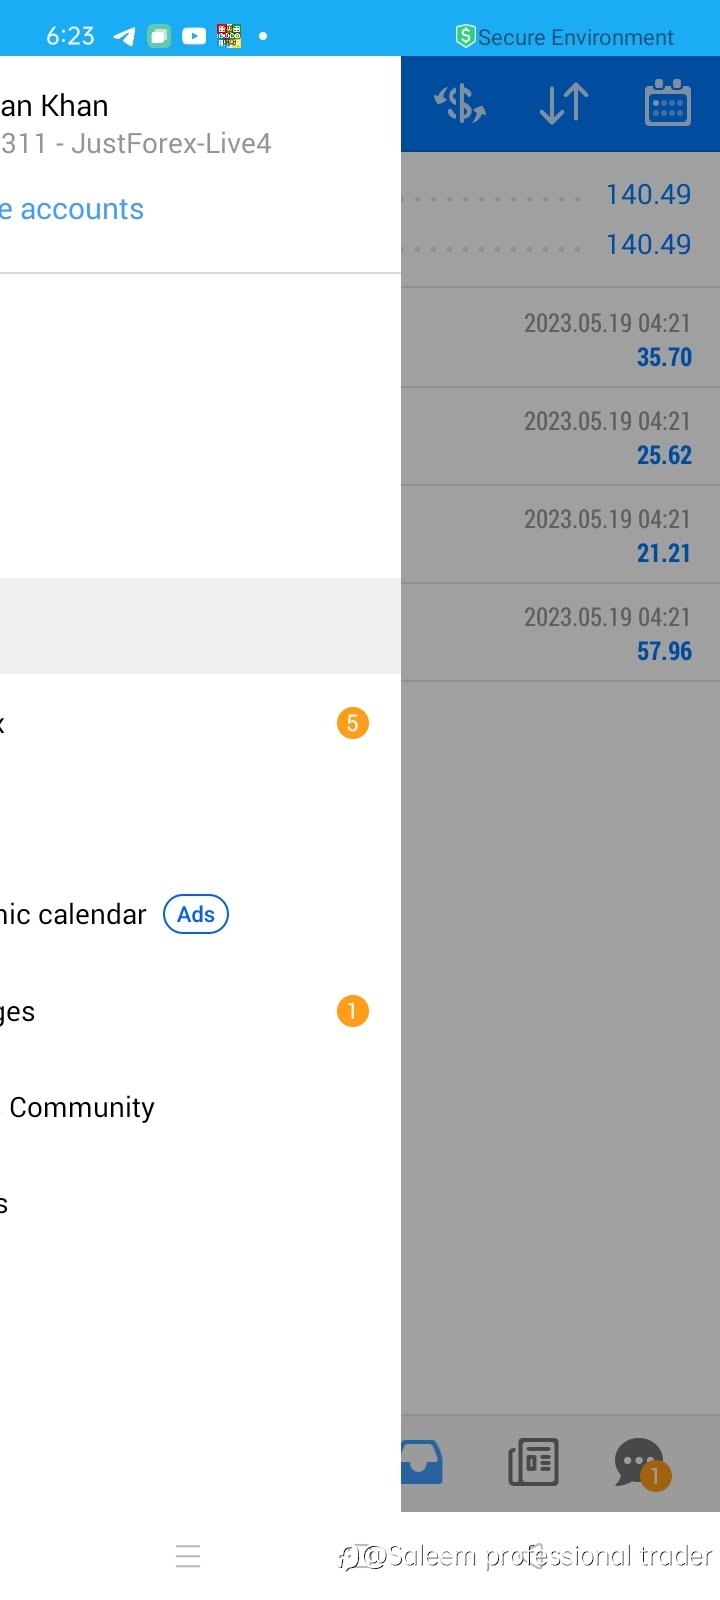Open messages item with badge 1

pyautogui.click(x=200, y=1011)
